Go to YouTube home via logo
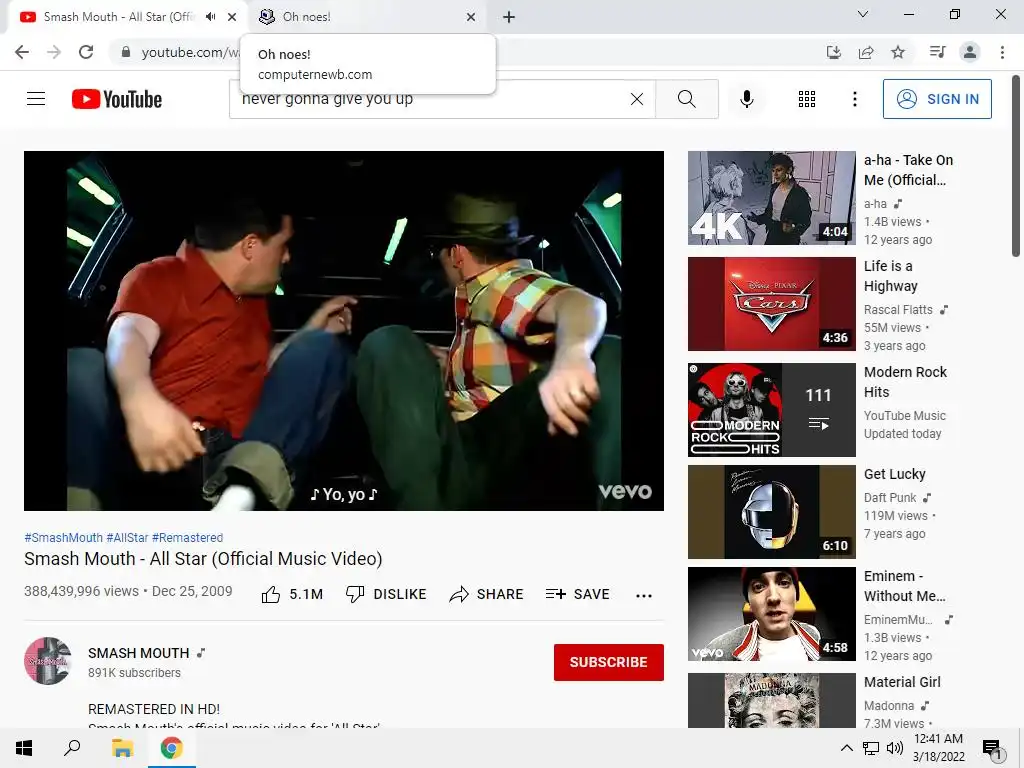This screenshot has width=1024, height=768. [117, 99]
